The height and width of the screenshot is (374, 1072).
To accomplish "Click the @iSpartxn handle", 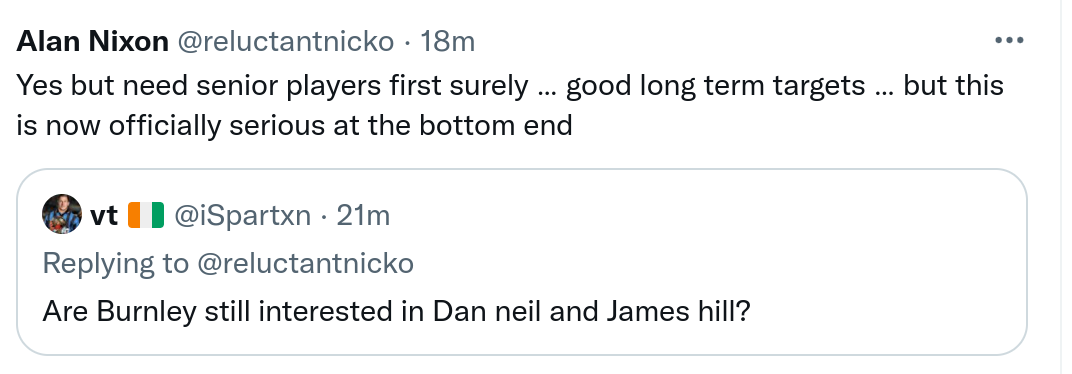I will point(243,216).
